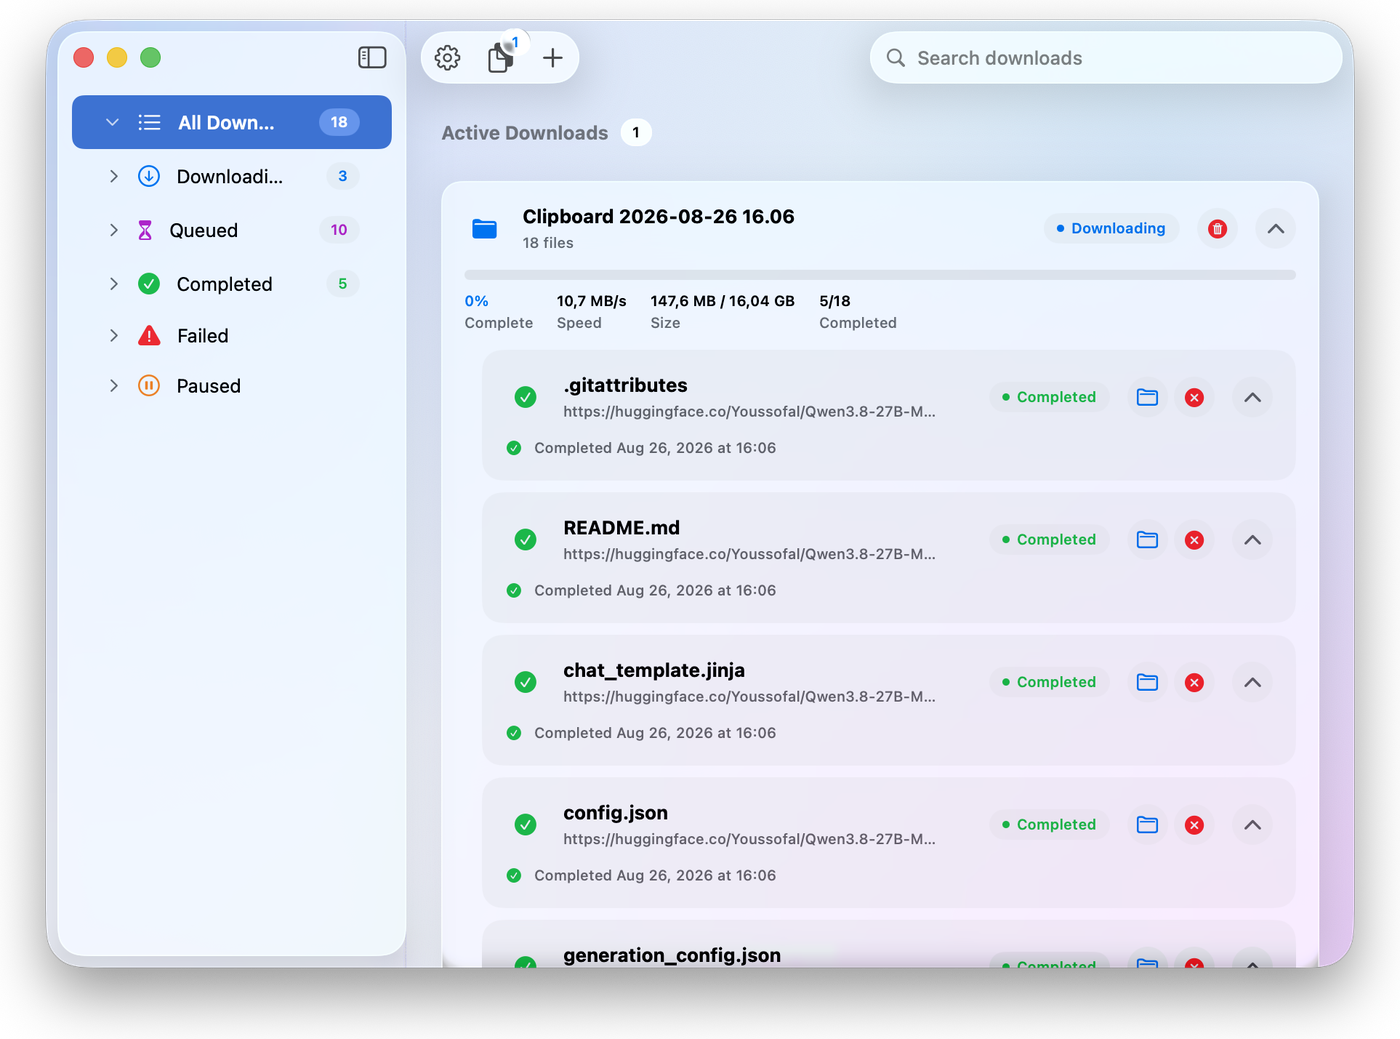The image size is (1400, 1039).
Task: Click Completed badge for README.md
Action: pos(1050,540)
